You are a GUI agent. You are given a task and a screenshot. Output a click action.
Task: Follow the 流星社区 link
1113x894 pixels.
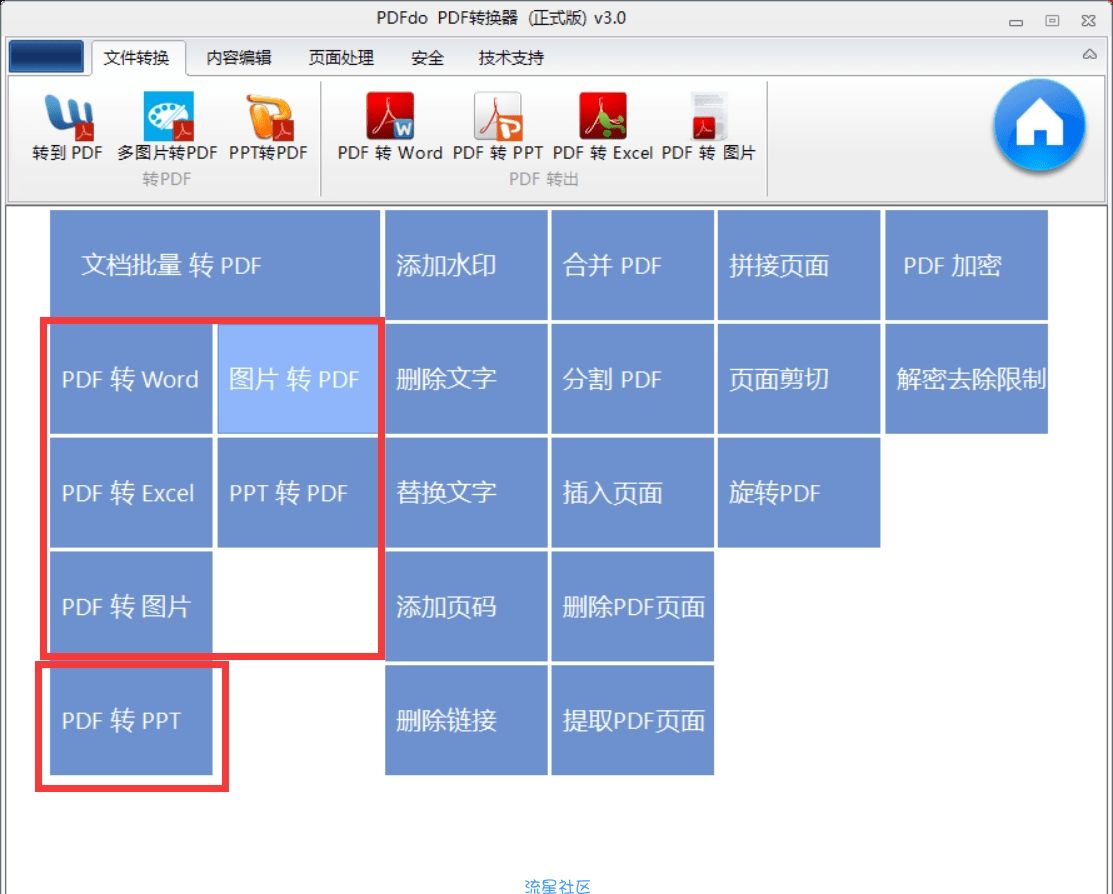pyautogui.click(x=557, y=886)
